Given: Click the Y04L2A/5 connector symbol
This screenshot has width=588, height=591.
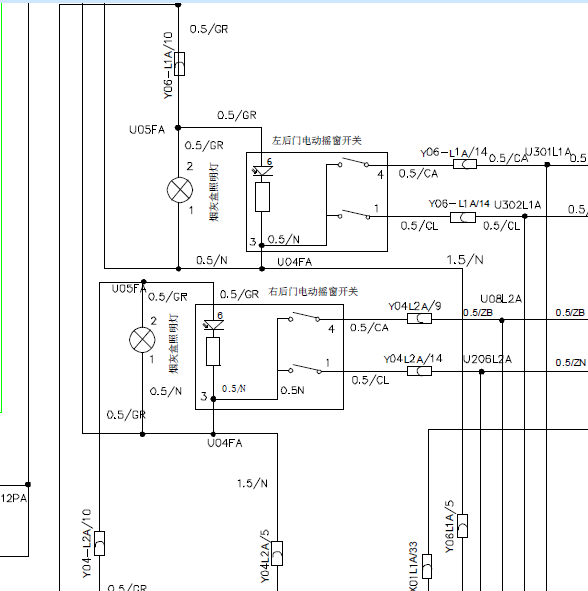Looking at the screenshot, I should click(277, 553).
